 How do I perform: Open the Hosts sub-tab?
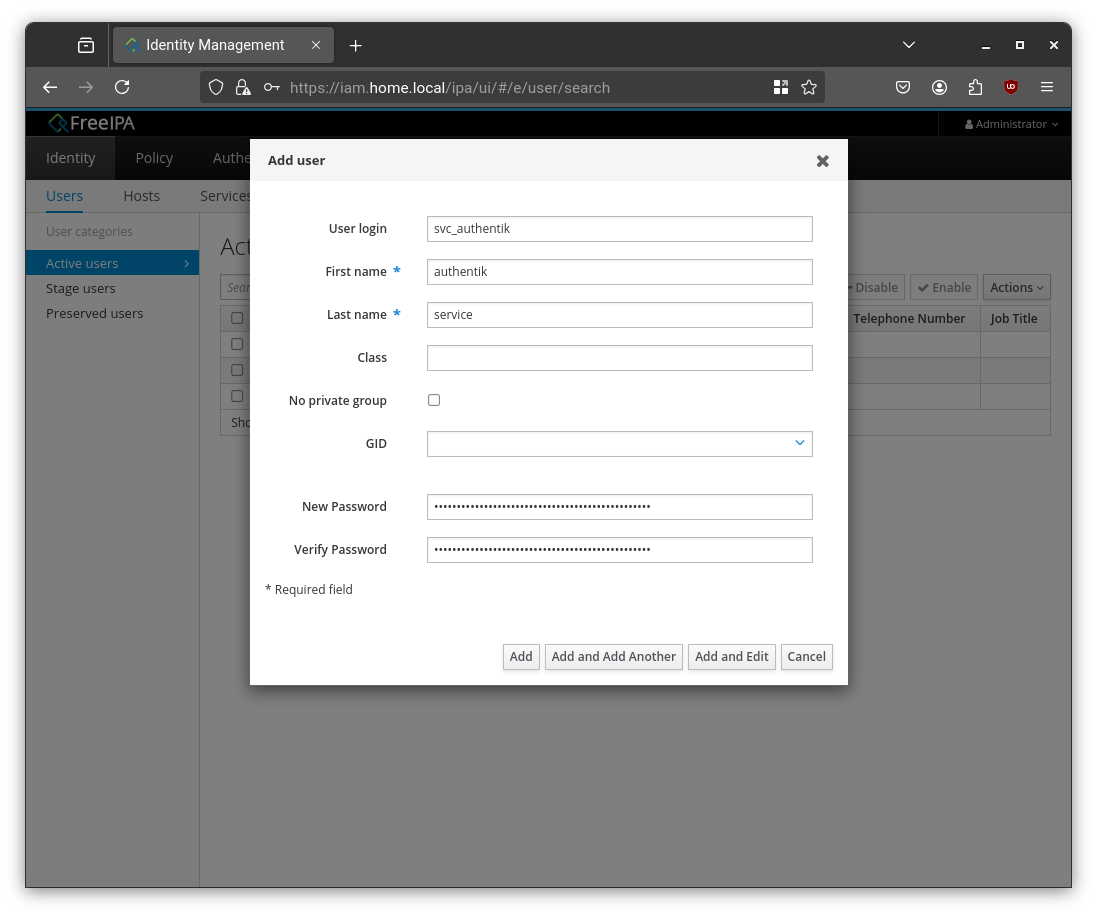(x=141, y=197)
